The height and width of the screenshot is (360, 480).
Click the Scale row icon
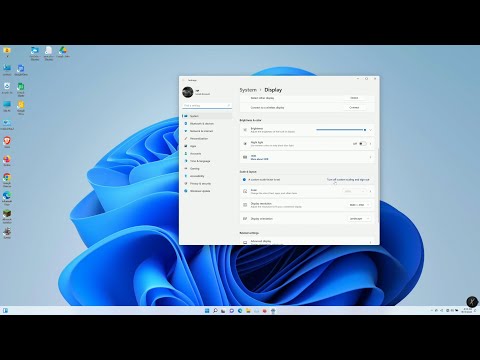click(x=245, y=191)
